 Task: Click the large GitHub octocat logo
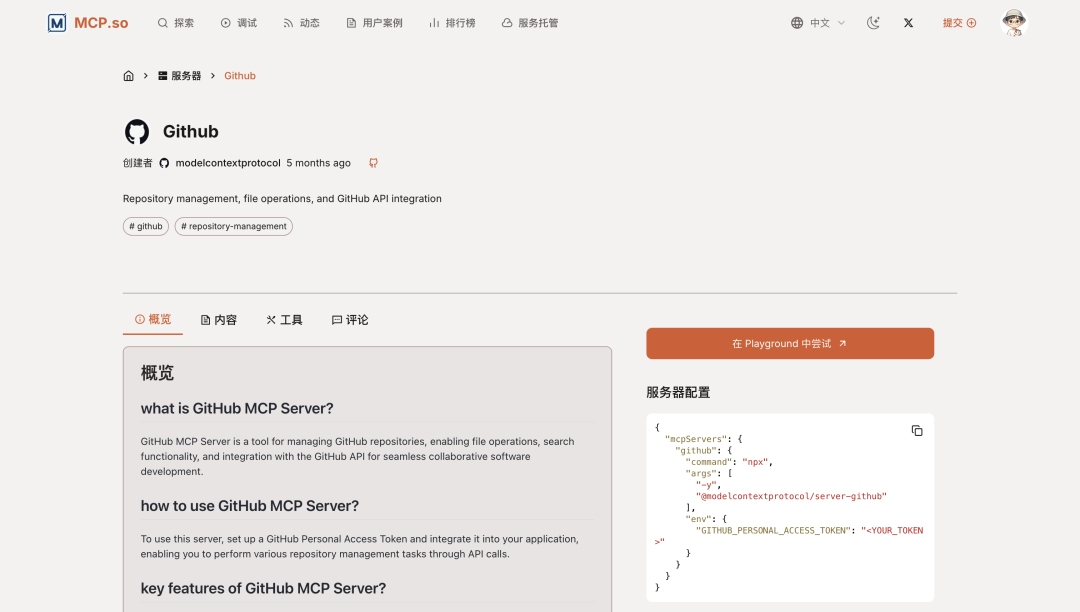click(136, 131)
